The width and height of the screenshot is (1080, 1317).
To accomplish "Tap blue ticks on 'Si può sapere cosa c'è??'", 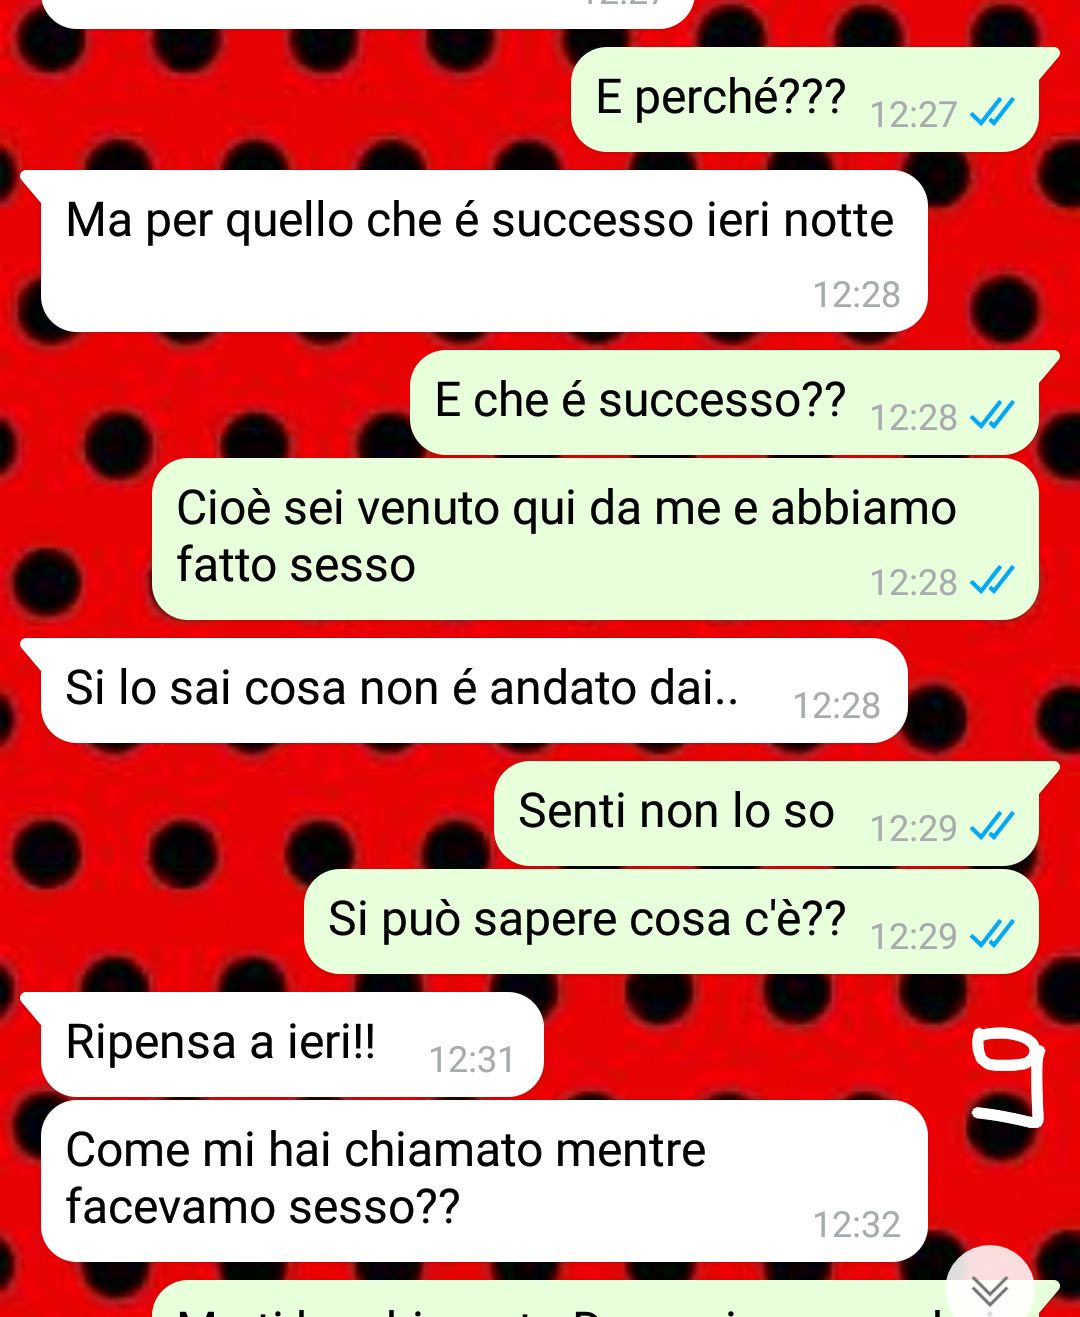I will pos(992,935).
